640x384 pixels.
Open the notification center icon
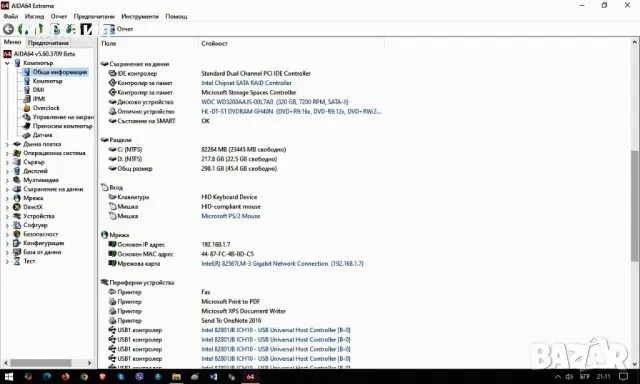(623, 377)
